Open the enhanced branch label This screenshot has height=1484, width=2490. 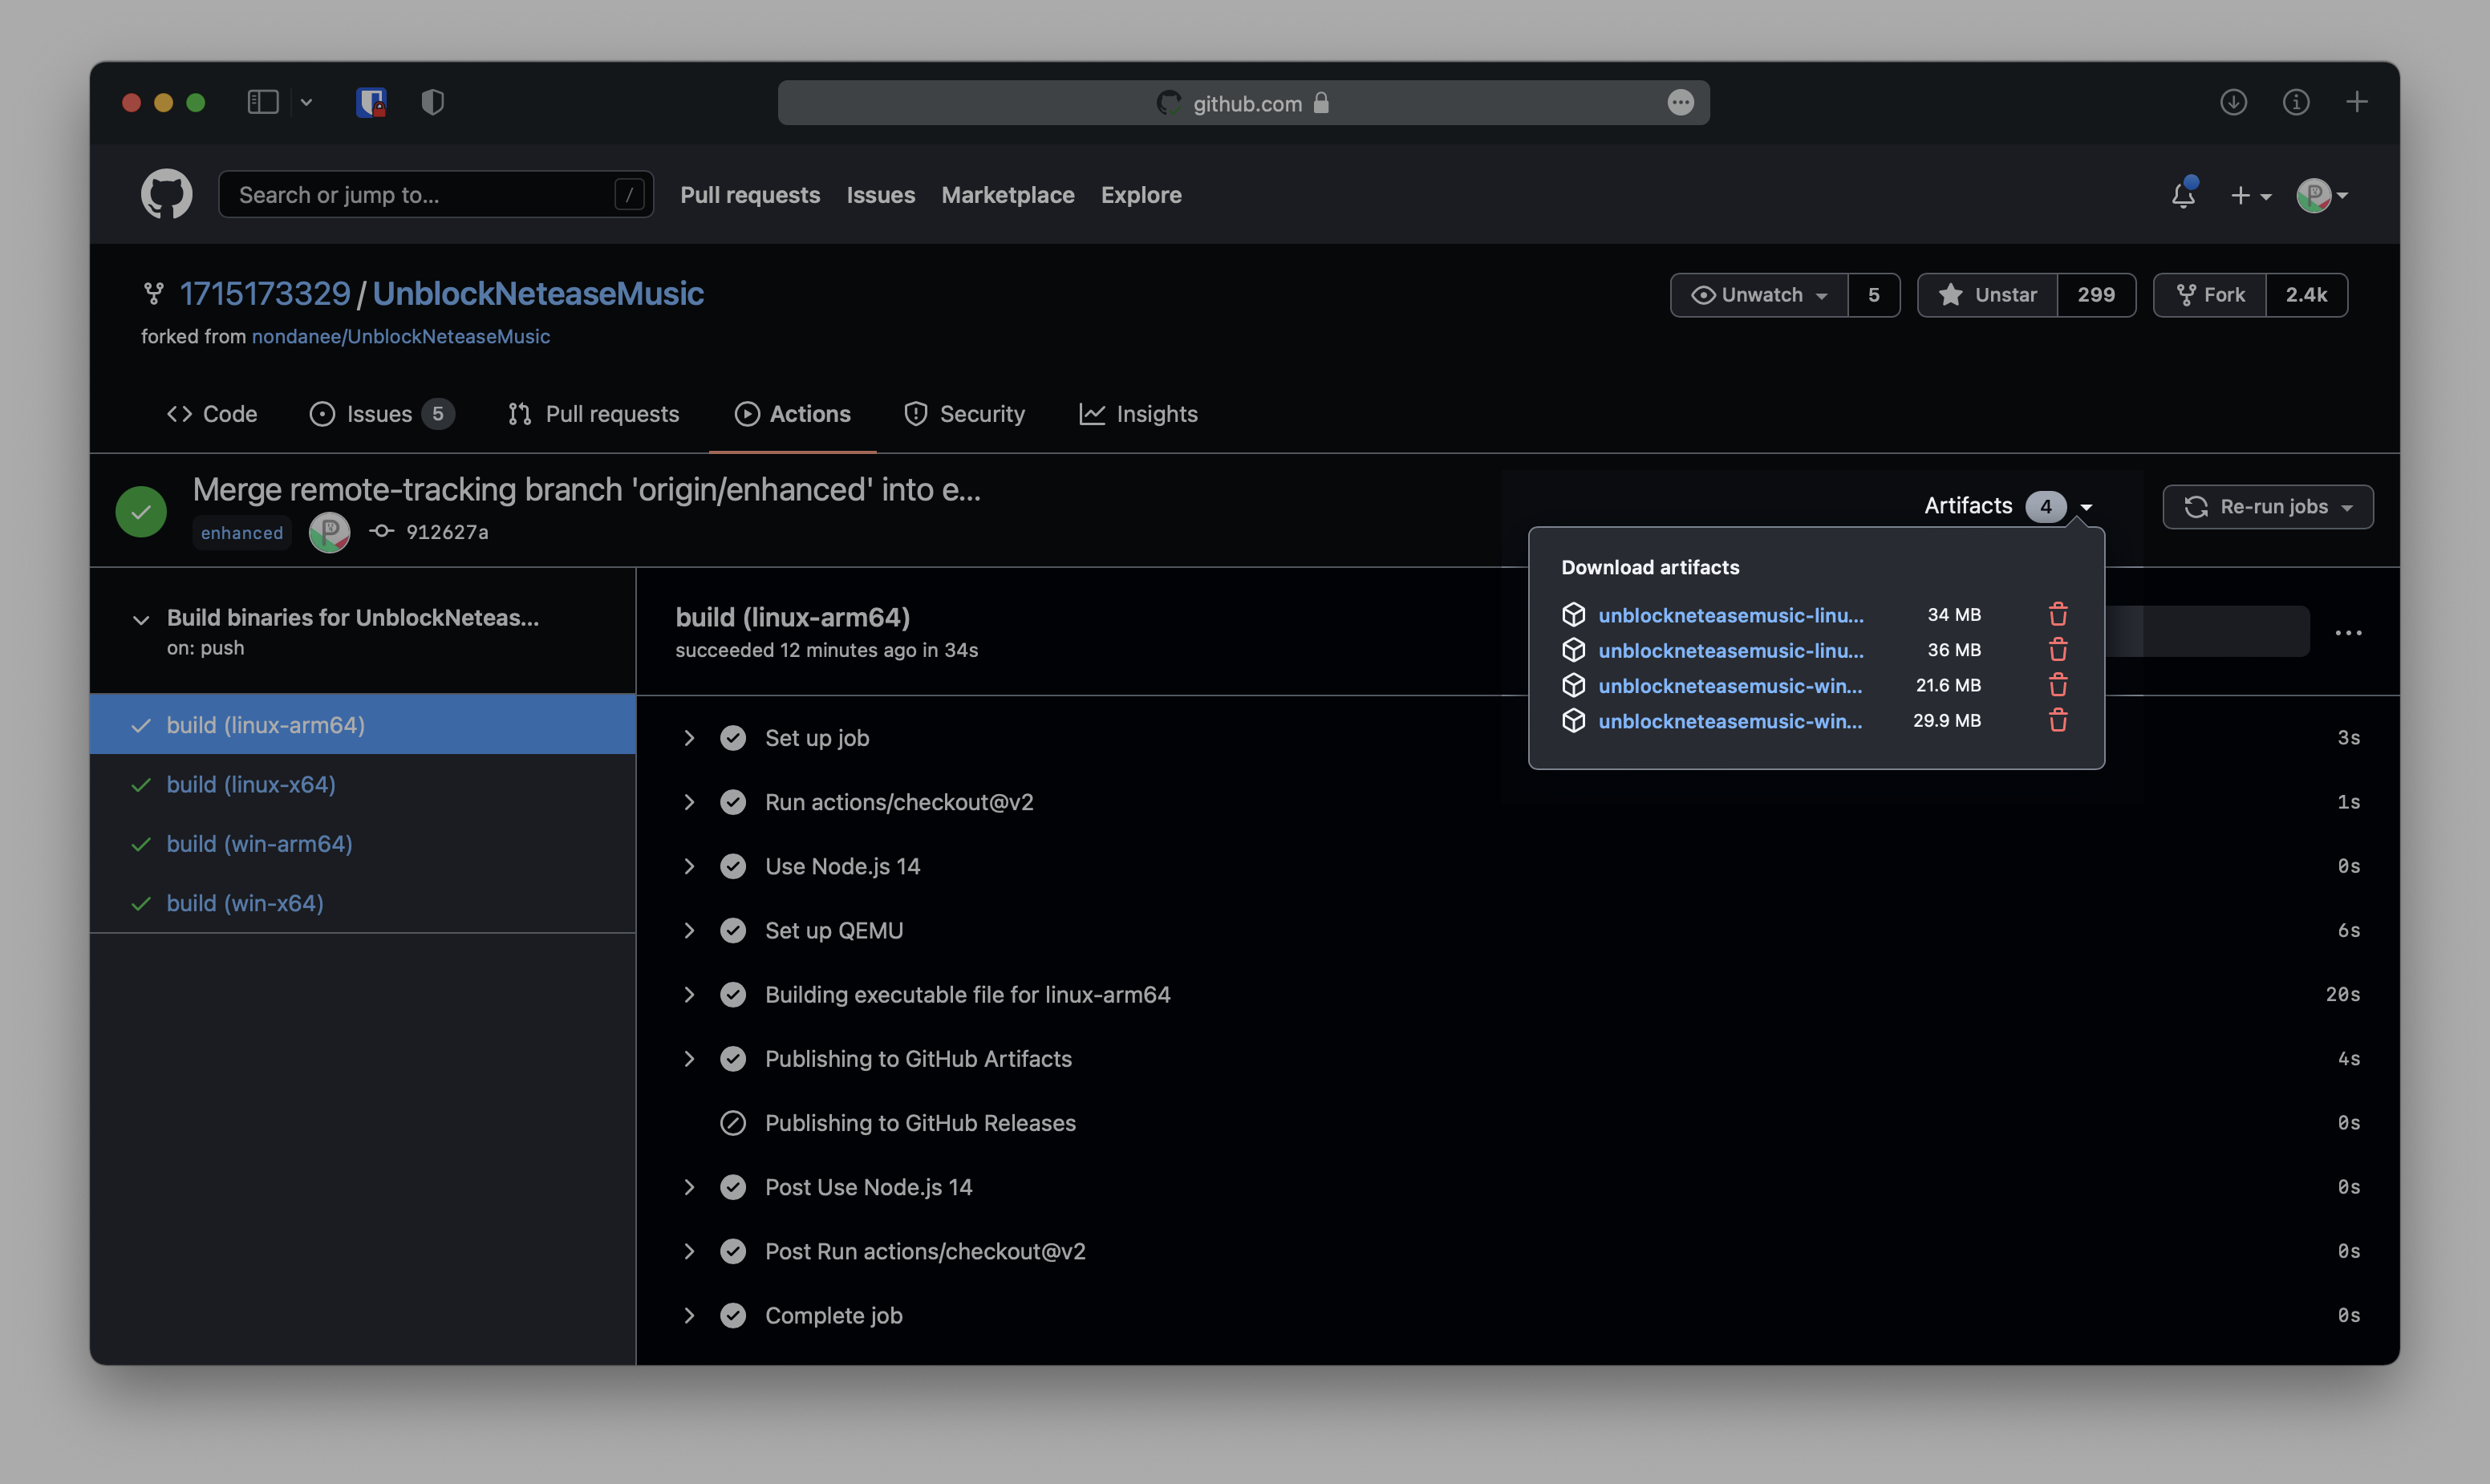point(242,533)
